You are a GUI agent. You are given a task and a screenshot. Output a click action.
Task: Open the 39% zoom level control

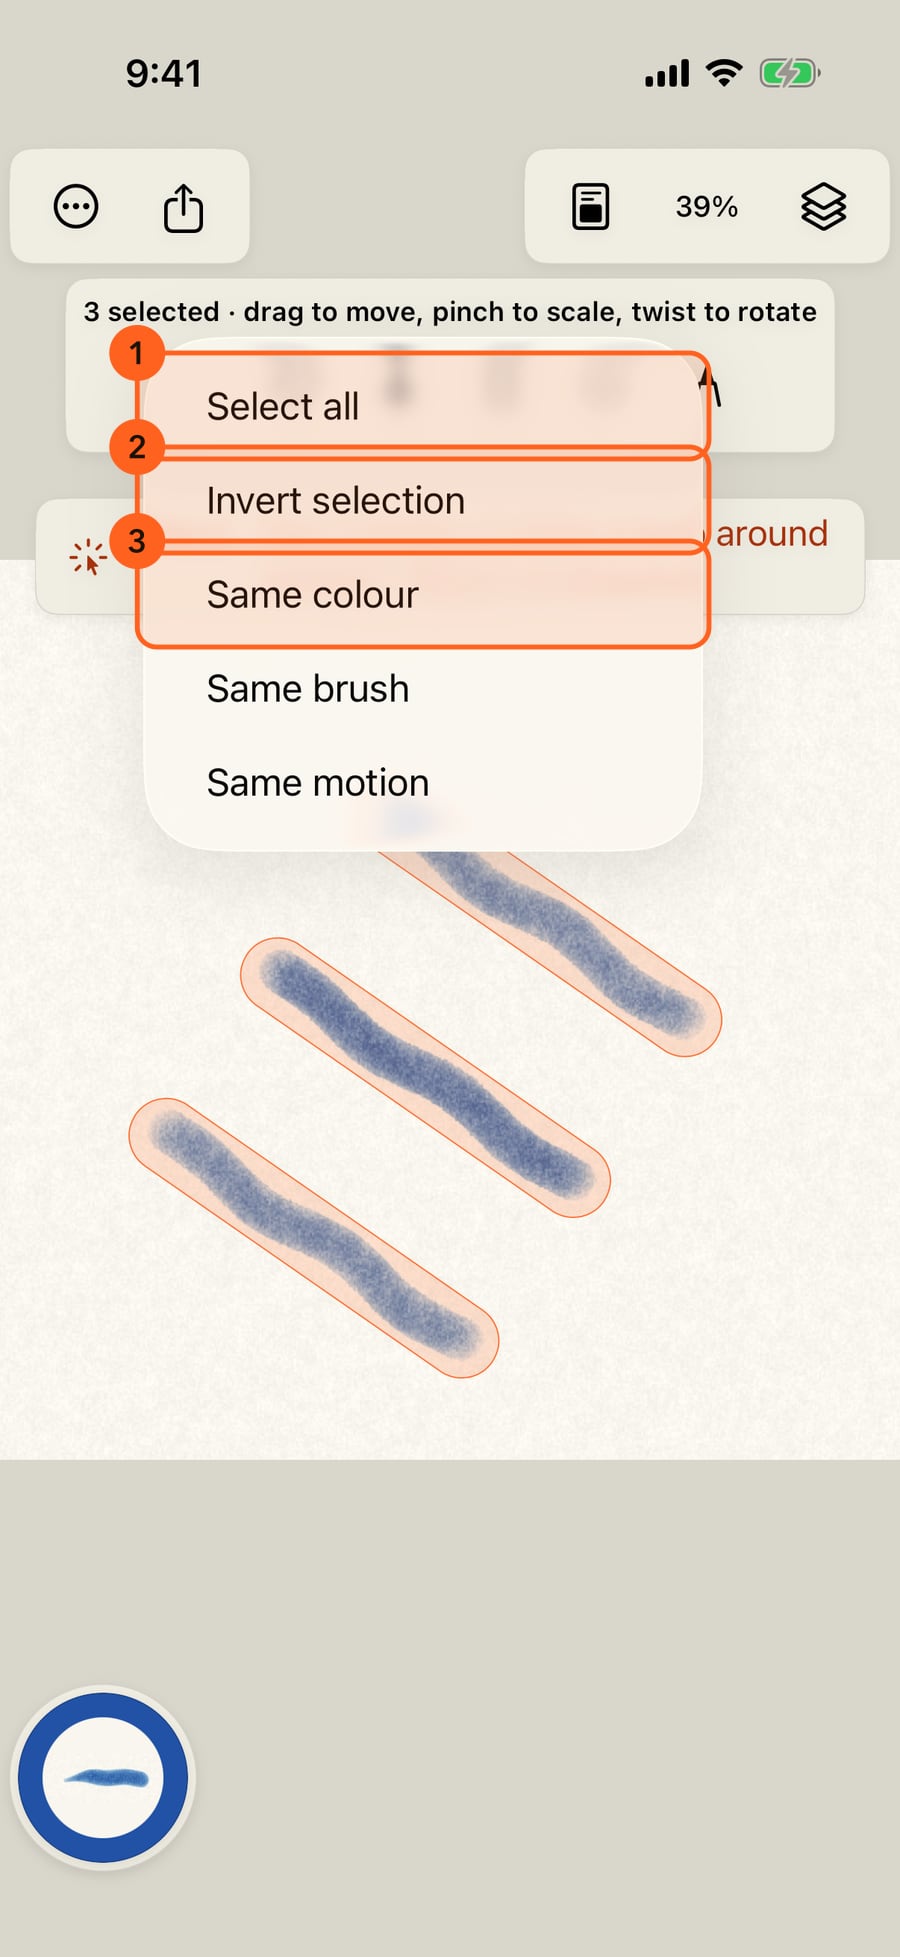pos(706,207)
